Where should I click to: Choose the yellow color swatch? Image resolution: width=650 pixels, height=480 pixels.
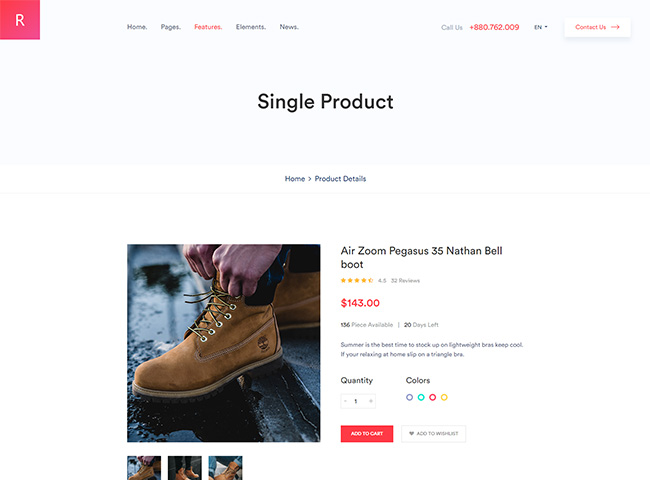(x=444, y=397)
